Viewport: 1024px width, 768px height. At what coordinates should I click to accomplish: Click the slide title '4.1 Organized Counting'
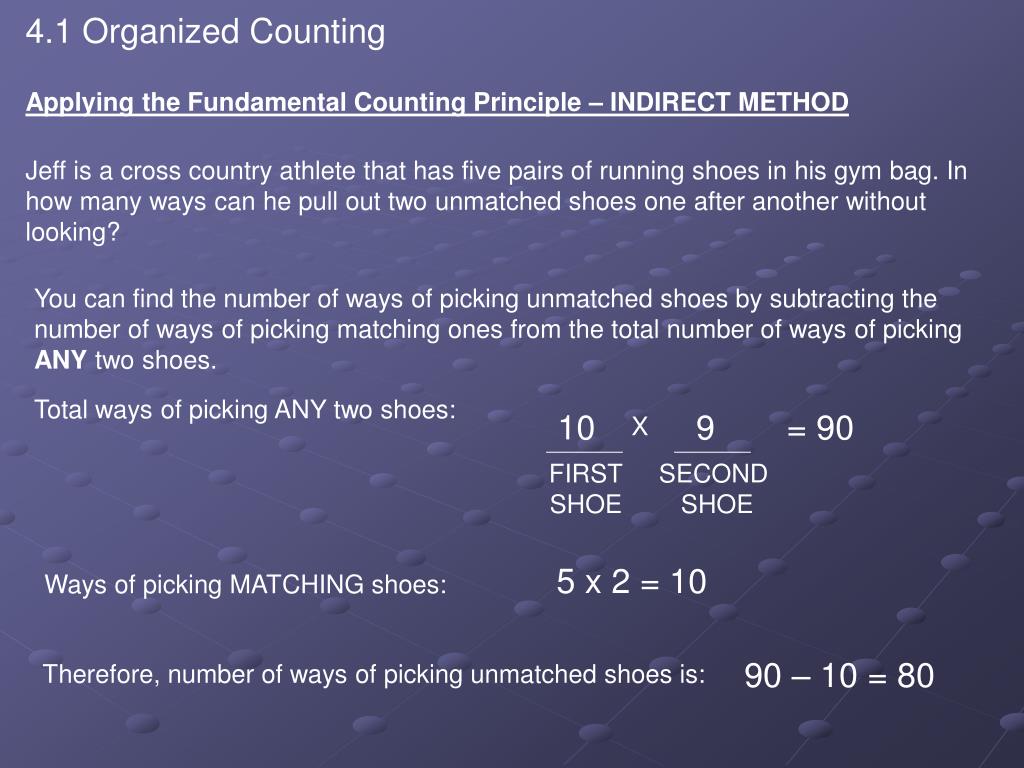click(205, 33)
